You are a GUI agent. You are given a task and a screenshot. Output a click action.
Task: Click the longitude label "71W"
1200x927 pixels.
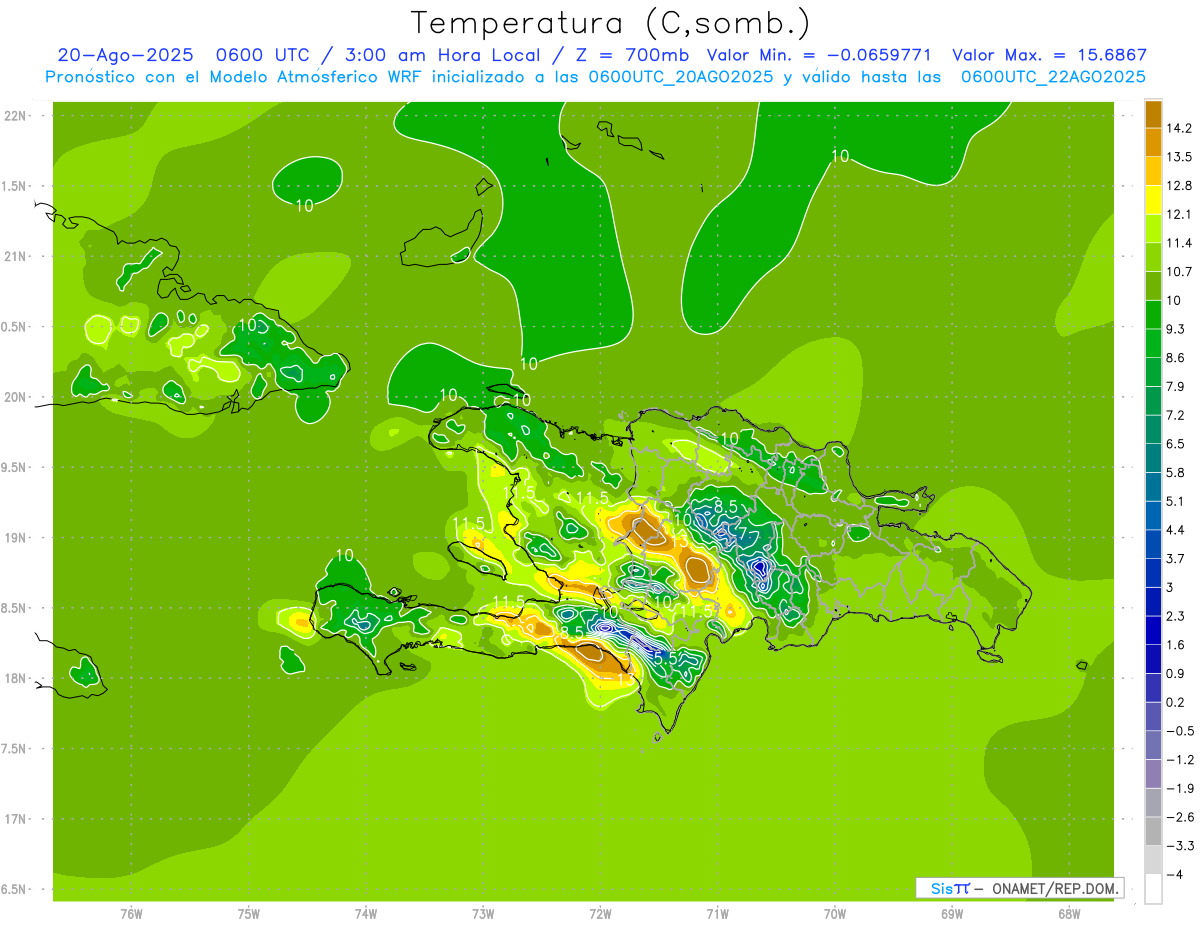(x=717, y=913)
